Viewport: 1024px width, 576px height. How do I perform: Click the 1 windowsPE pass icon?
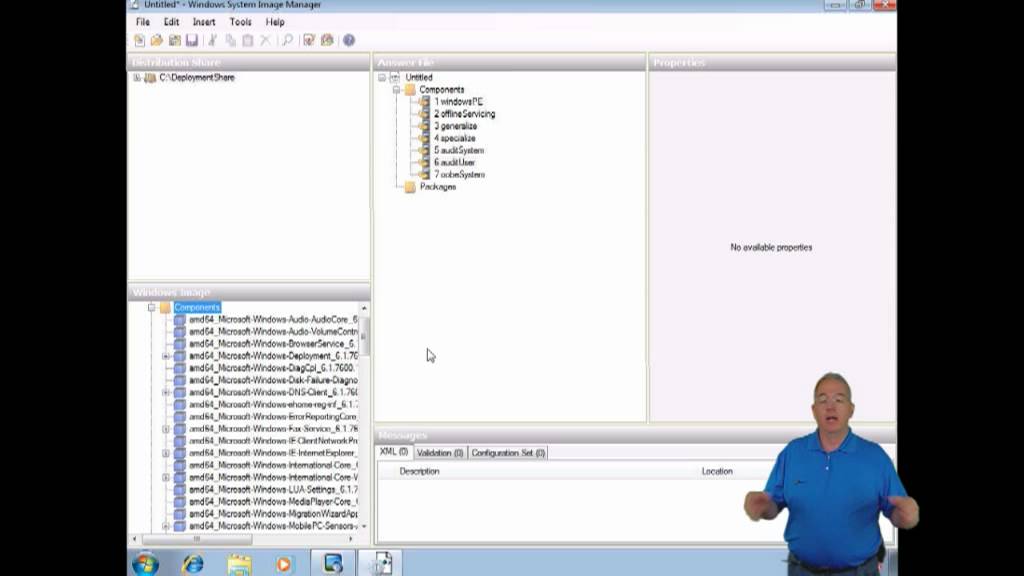[424, 102]
